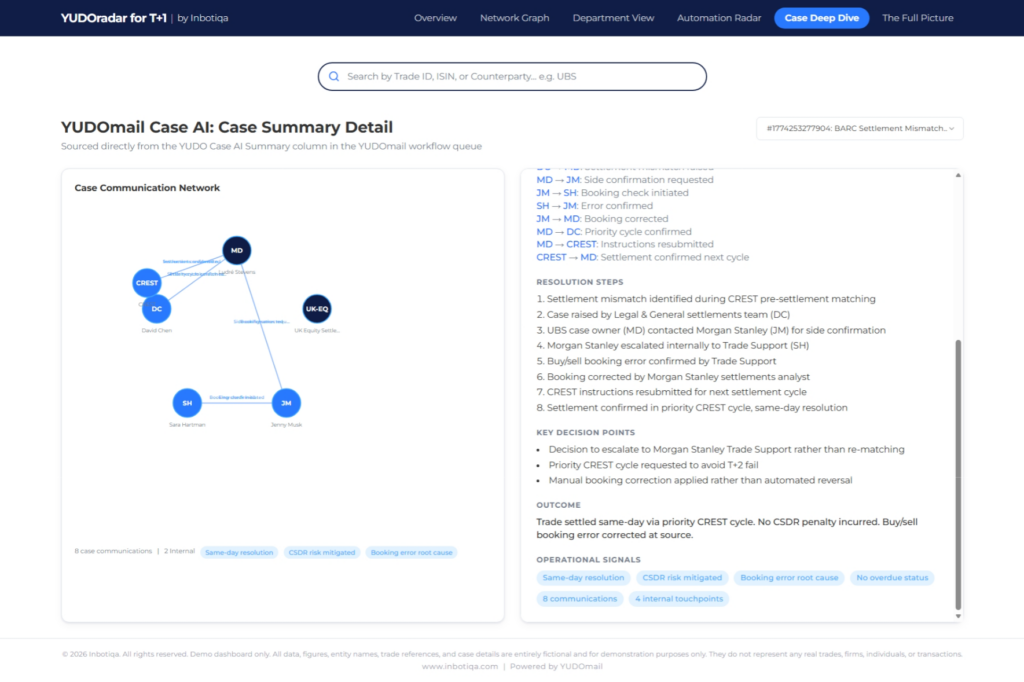Select the CREST node in network graph
This screenshot has width=1024, height=682.
click(147, 283)
